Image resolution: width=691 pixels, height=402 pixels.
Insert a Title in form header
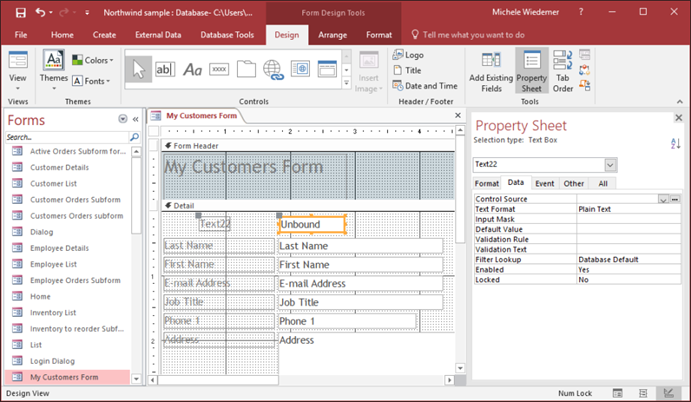[407, 70]
